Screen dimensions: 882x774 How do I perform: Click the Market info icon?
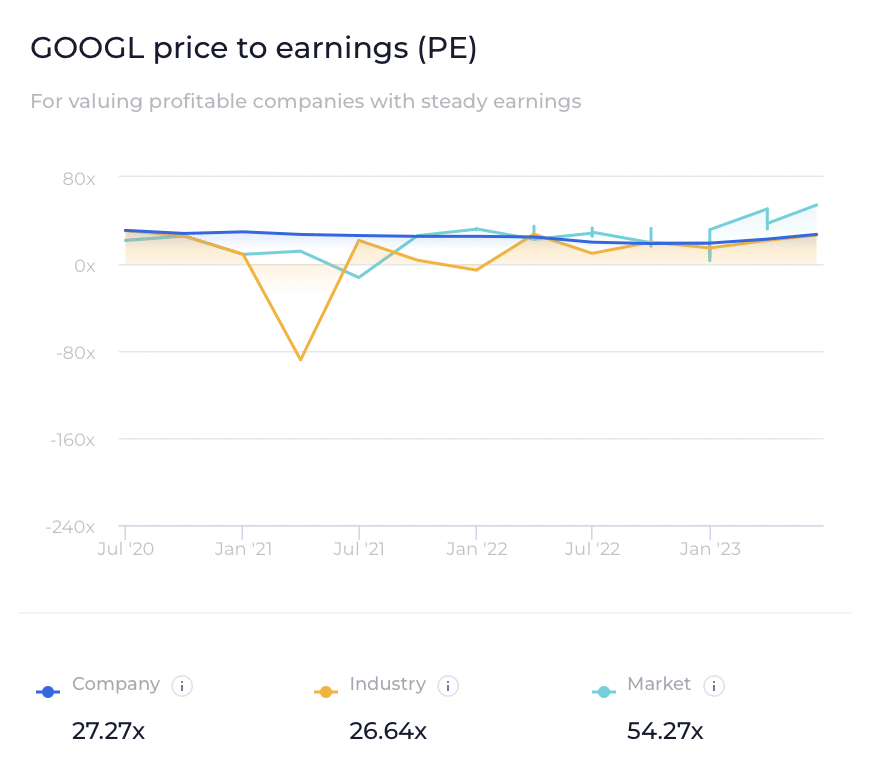713,686
